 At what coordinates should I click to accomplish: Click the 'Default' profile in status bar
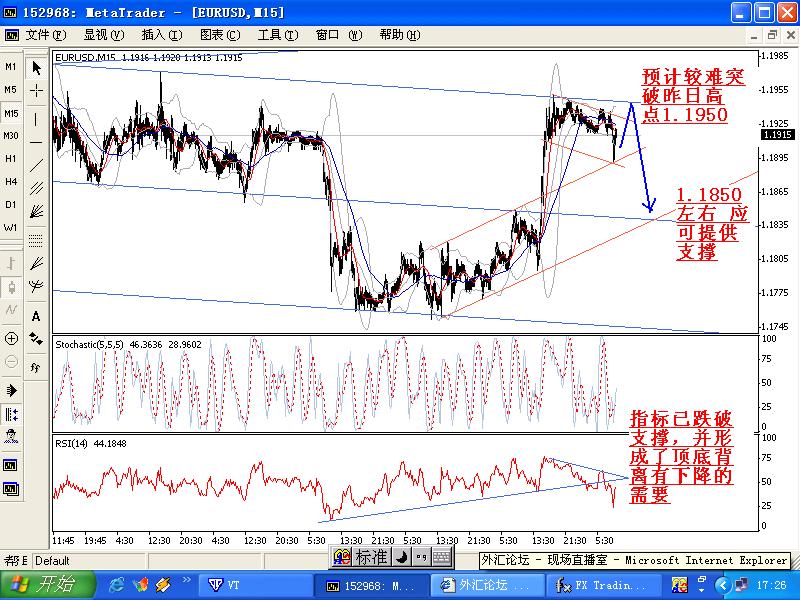(52, 561)
